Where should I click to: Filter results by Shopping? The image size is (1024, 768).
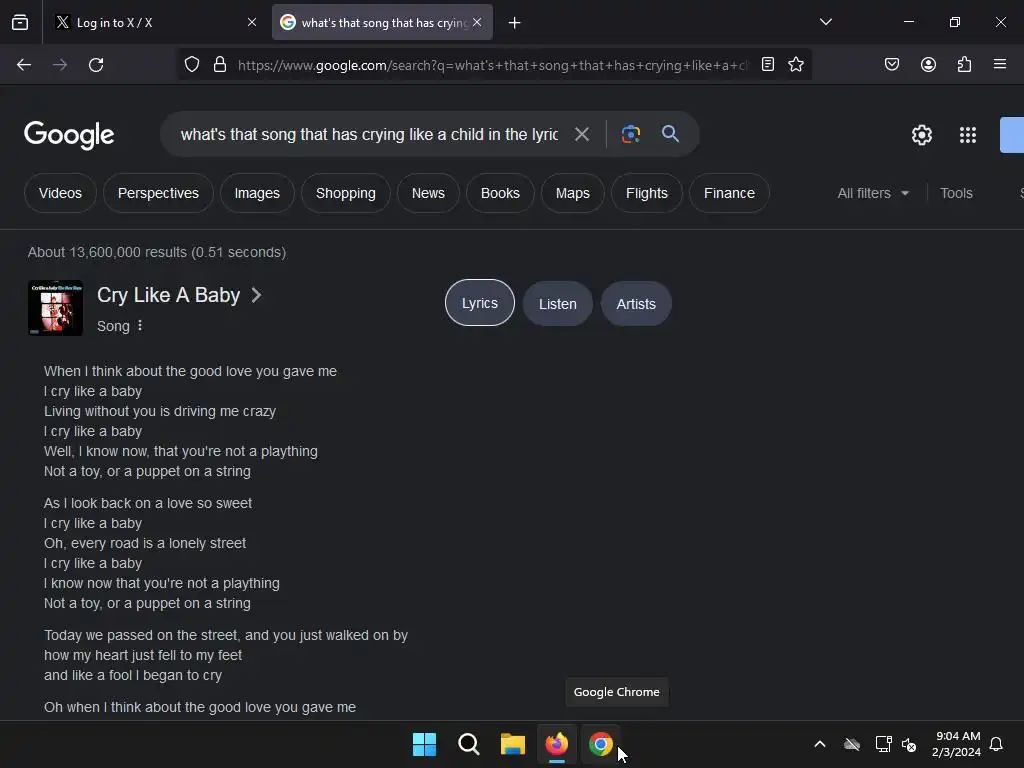pos(345,193)
